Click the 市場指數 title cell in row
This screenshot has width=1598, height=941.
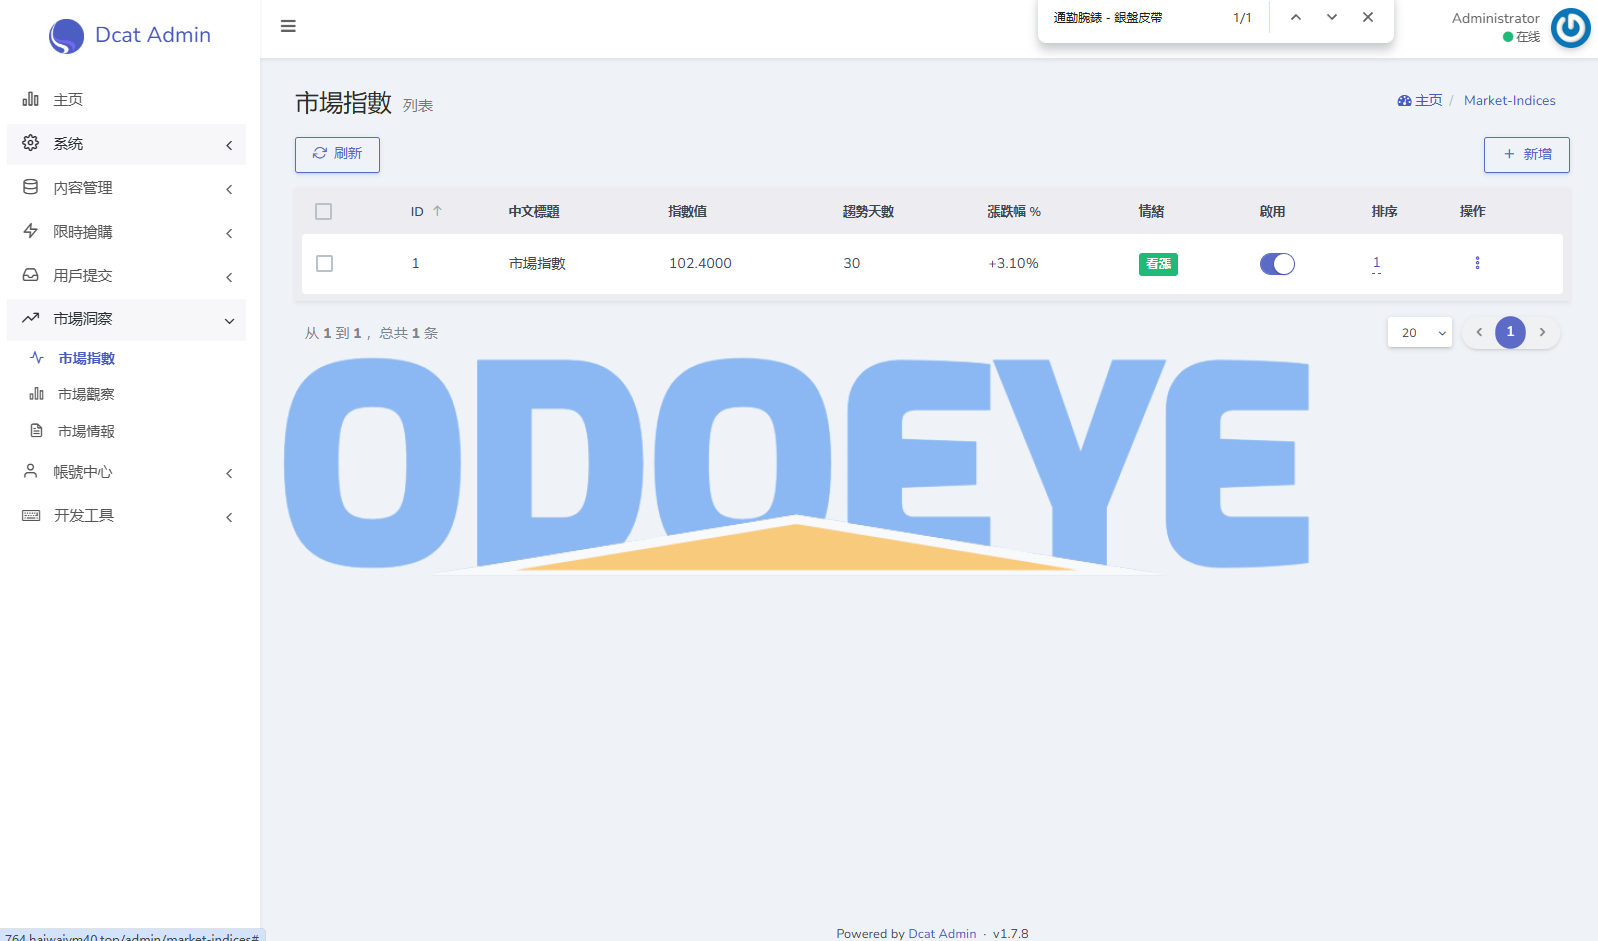[537, 263]
